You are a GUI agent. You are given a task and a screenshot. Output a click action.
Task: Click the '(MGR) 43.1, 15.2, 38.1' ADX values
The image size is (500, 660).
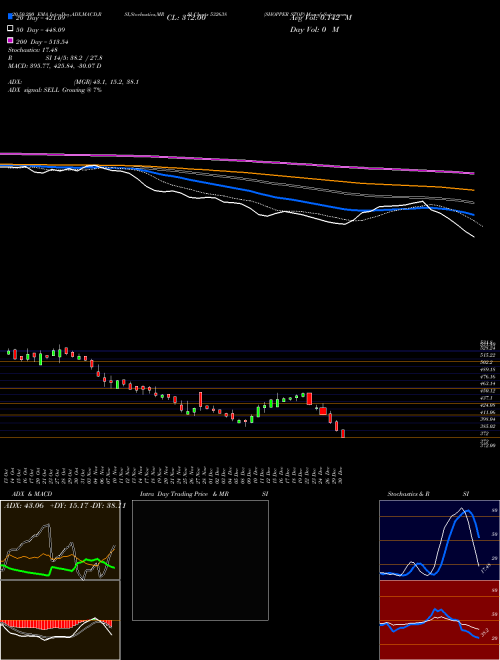[x=106, y=82]
